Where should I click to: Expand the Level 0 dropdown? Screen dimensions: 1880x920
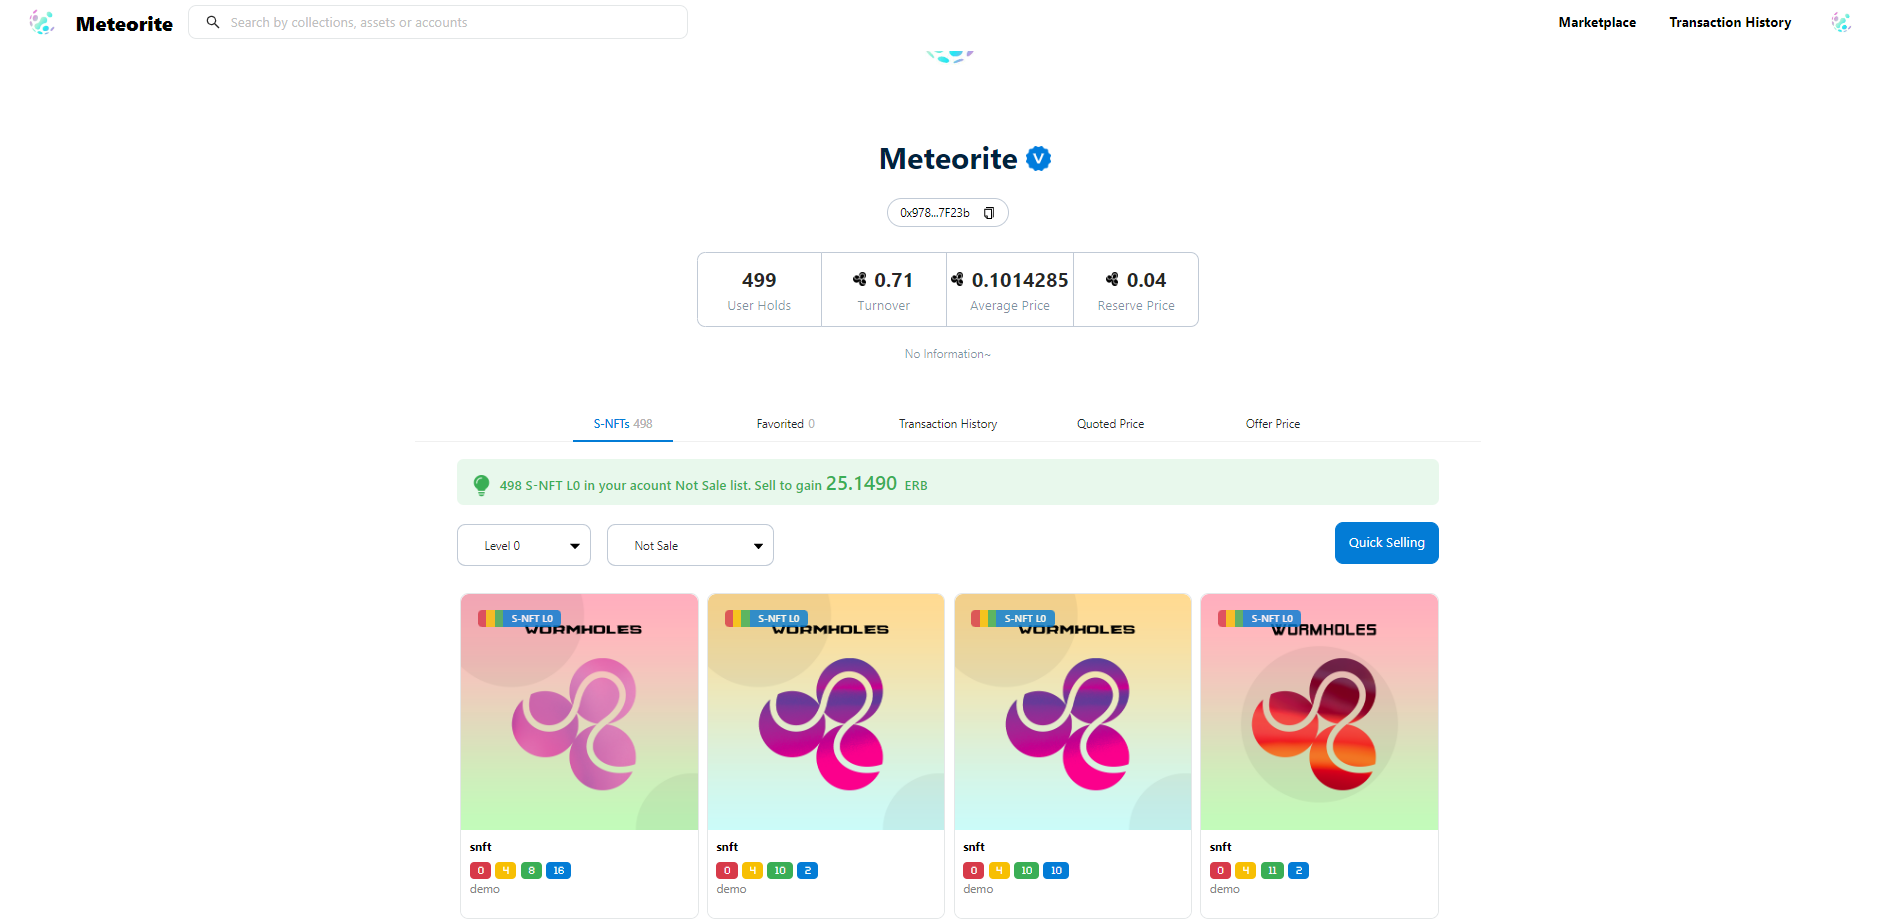[x=523, y=545]
